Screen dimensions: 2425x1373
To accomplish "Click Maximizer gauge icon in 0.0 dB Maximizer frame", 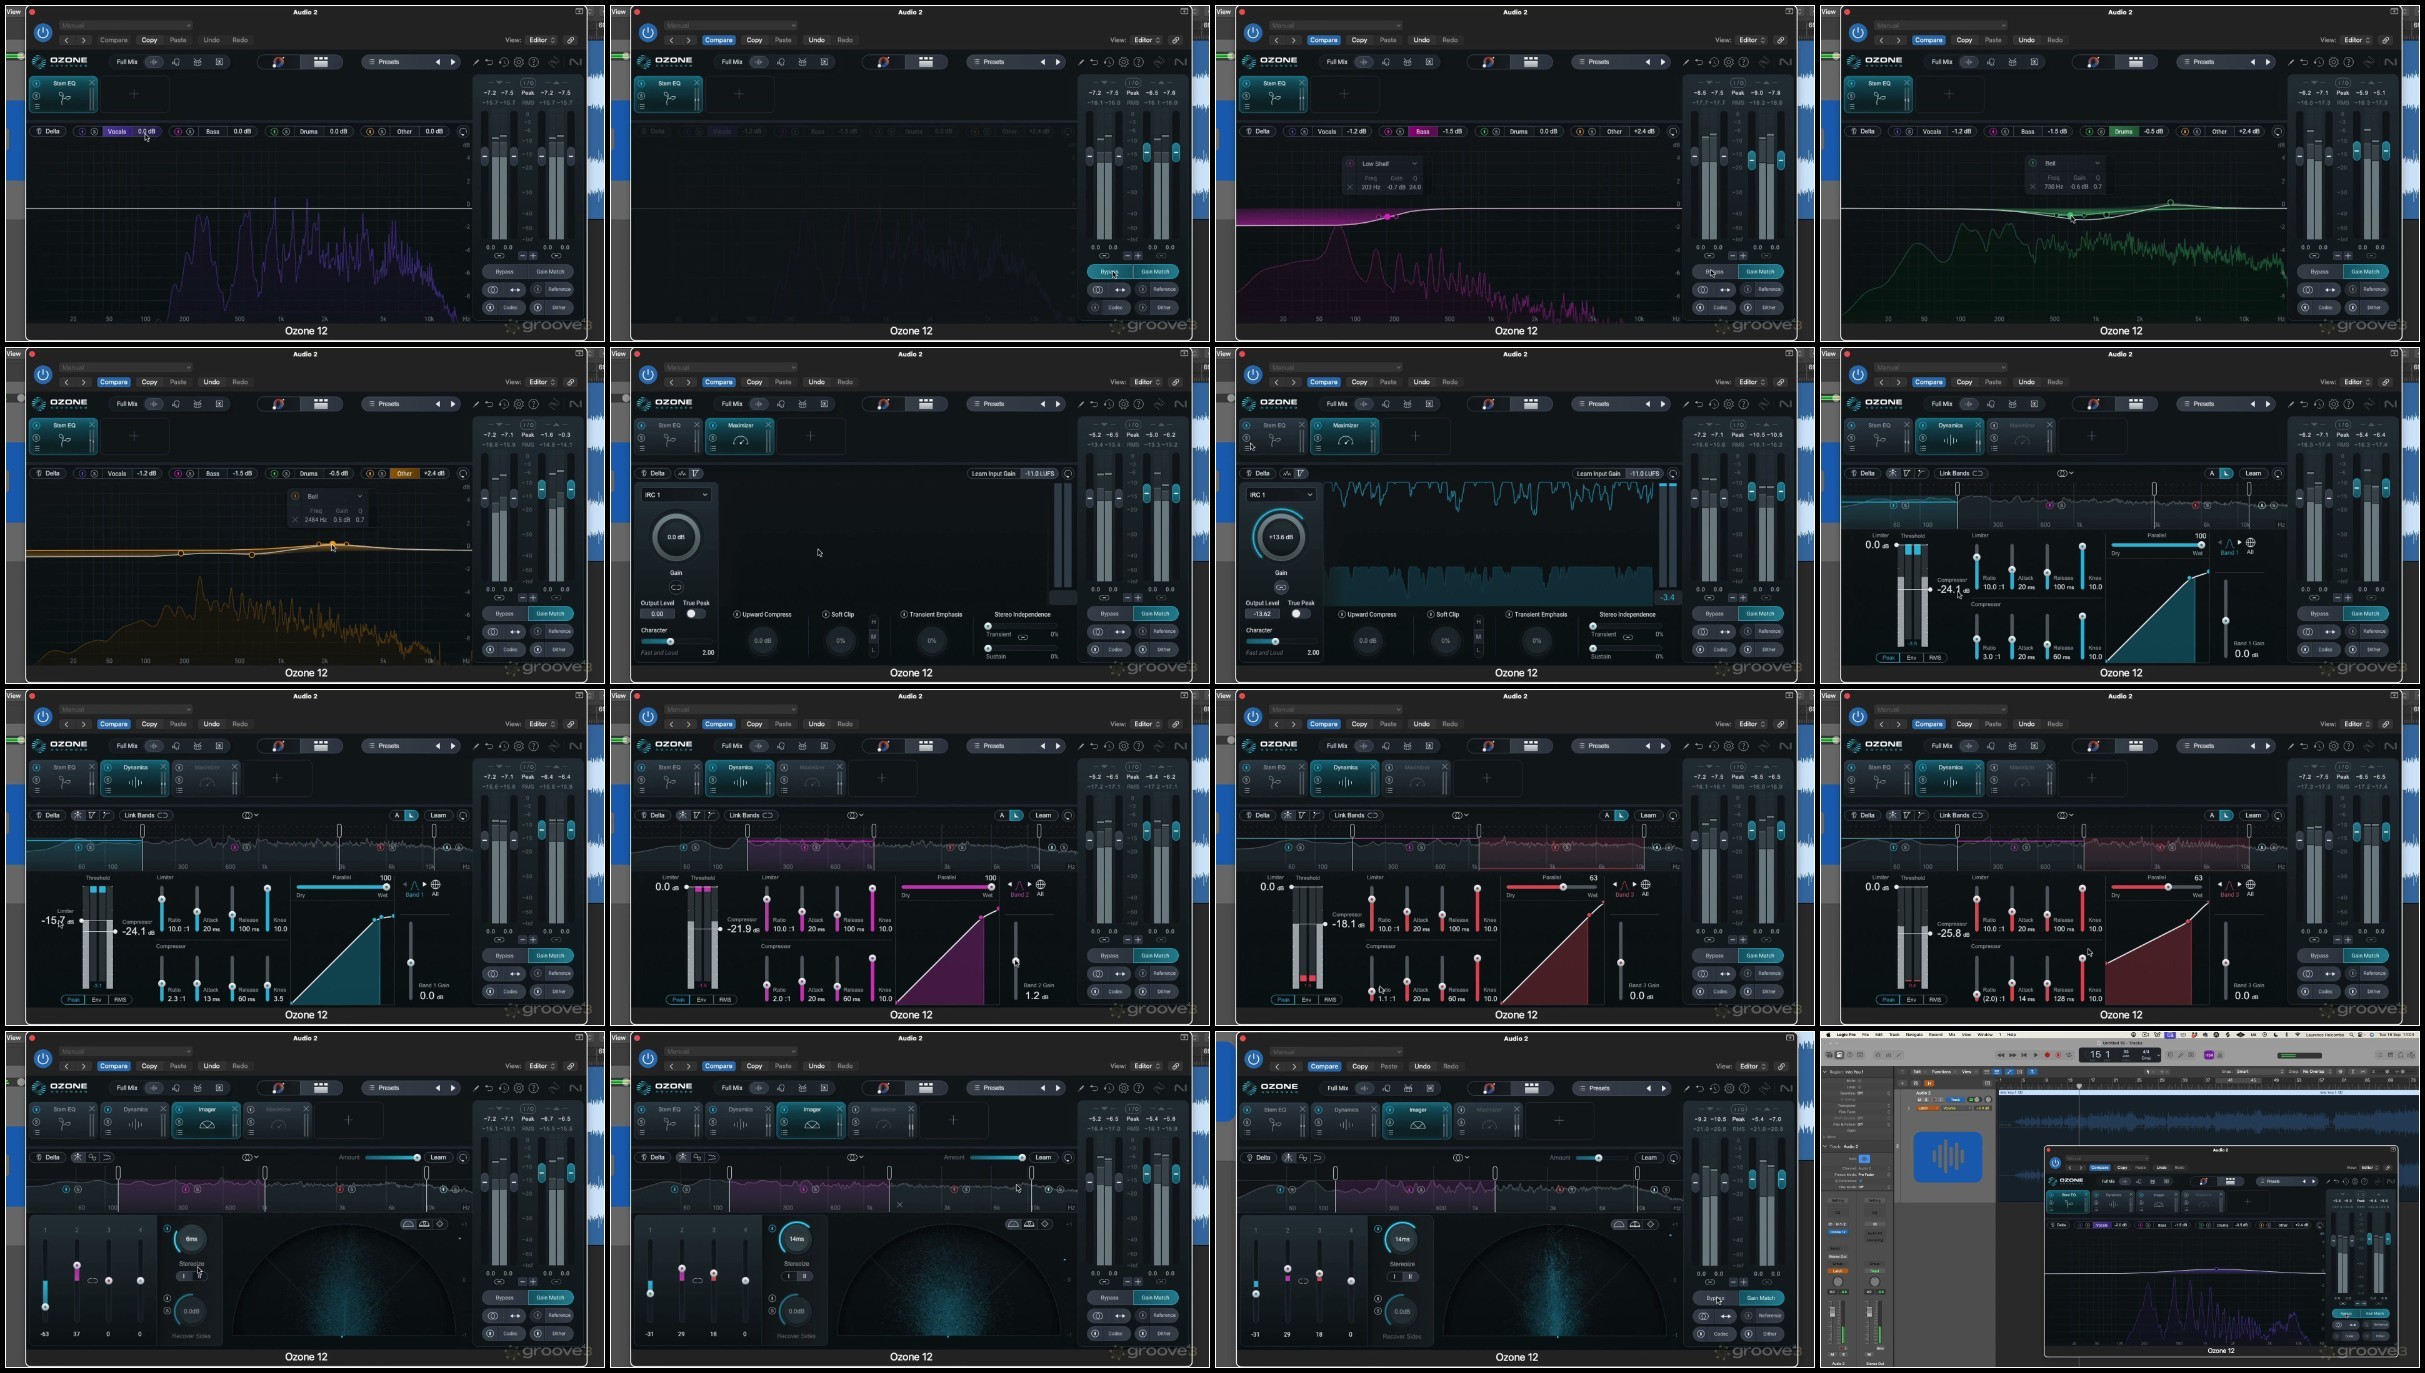I will [741, 440].
